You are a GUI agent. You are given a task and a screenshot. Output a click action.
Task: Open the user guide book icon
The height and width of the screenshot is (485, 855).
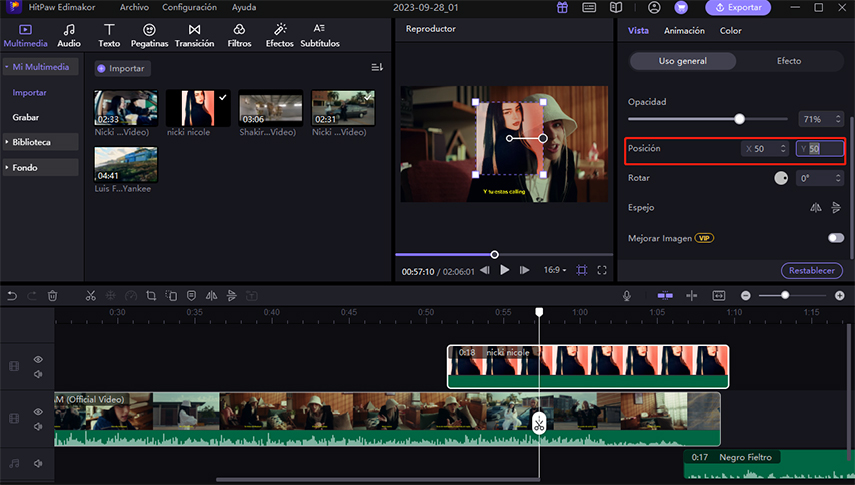pyautogui.click(x=616, y=8)
